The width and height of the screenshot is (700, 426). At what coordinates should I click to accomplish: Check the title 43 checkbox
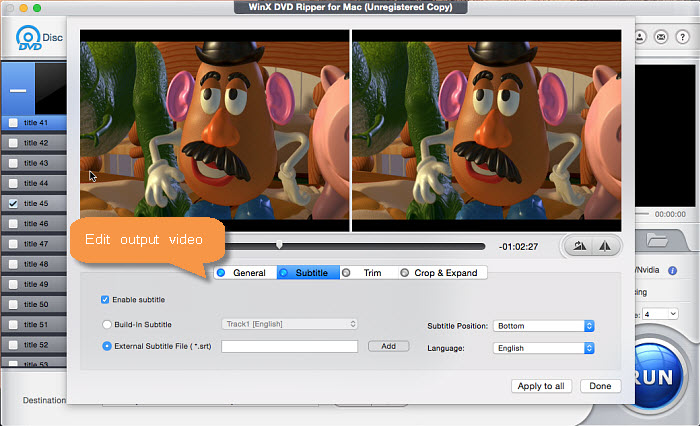click(13, 163)
